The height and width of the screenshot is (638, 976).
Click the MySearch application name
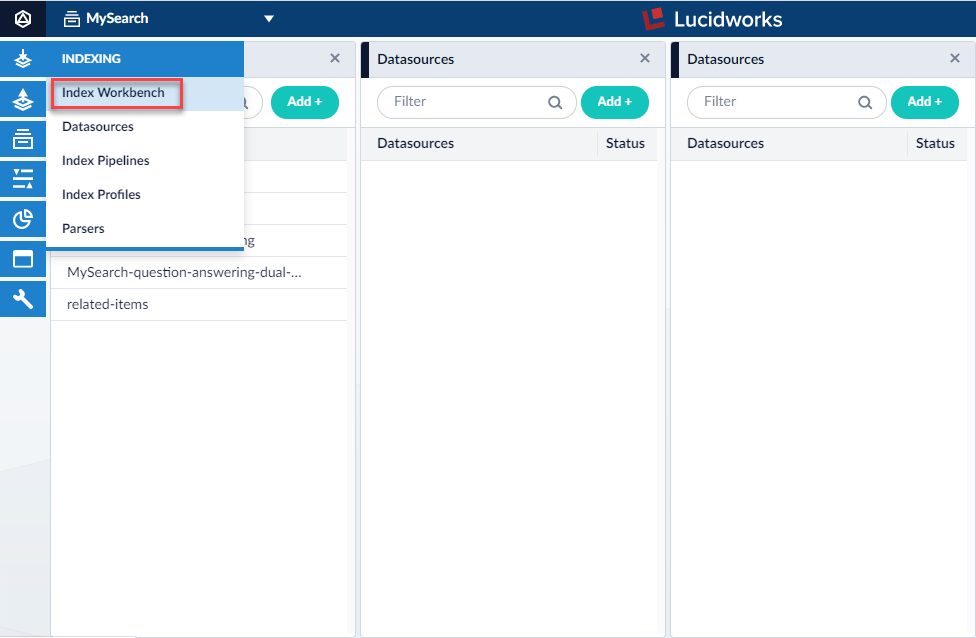pyautogui.click(x=117, y=19)
